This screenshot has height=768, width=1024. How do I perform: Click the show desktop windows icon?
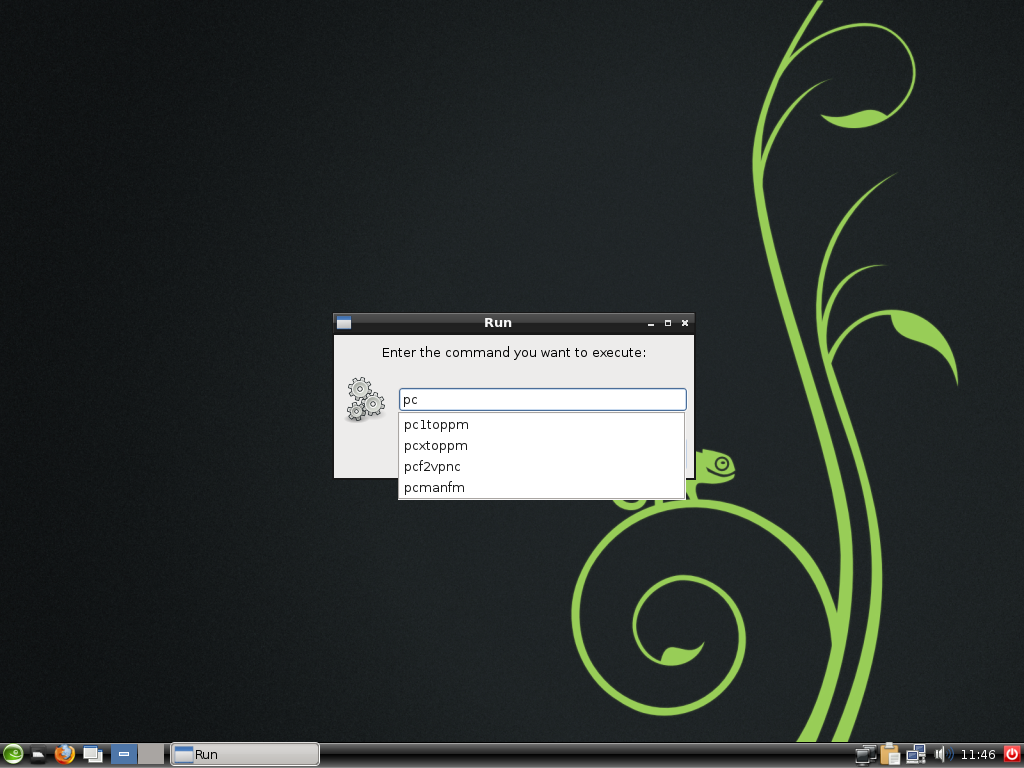pos(93,754)
